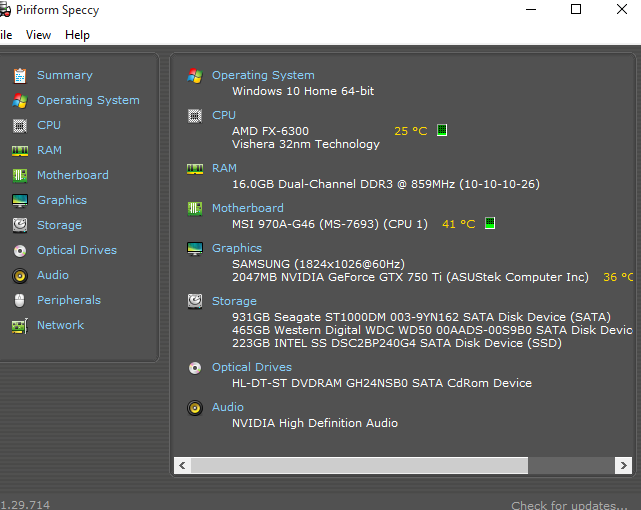This screenshot has height=510, width=641.
Task: Click the CPU temperature green indicator
Action: point(441,131)
